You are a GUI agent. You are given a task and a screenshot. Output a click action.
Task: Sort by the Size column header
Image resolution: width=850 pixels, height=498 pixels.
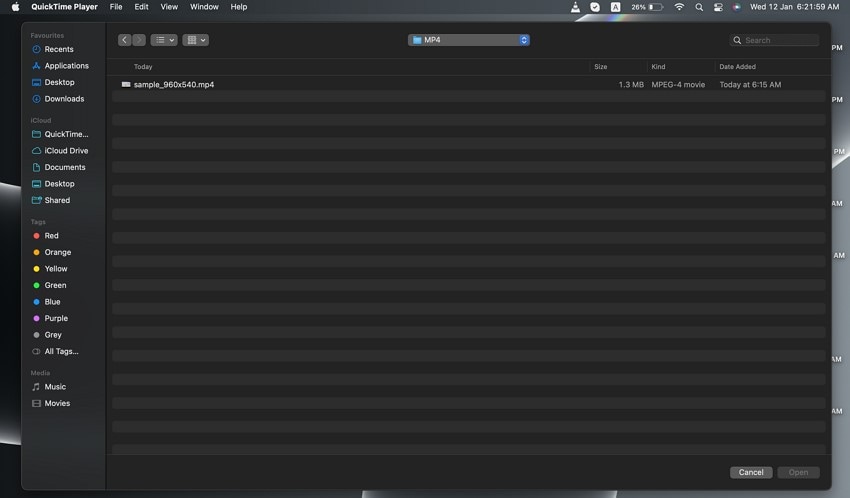(600, 67)
